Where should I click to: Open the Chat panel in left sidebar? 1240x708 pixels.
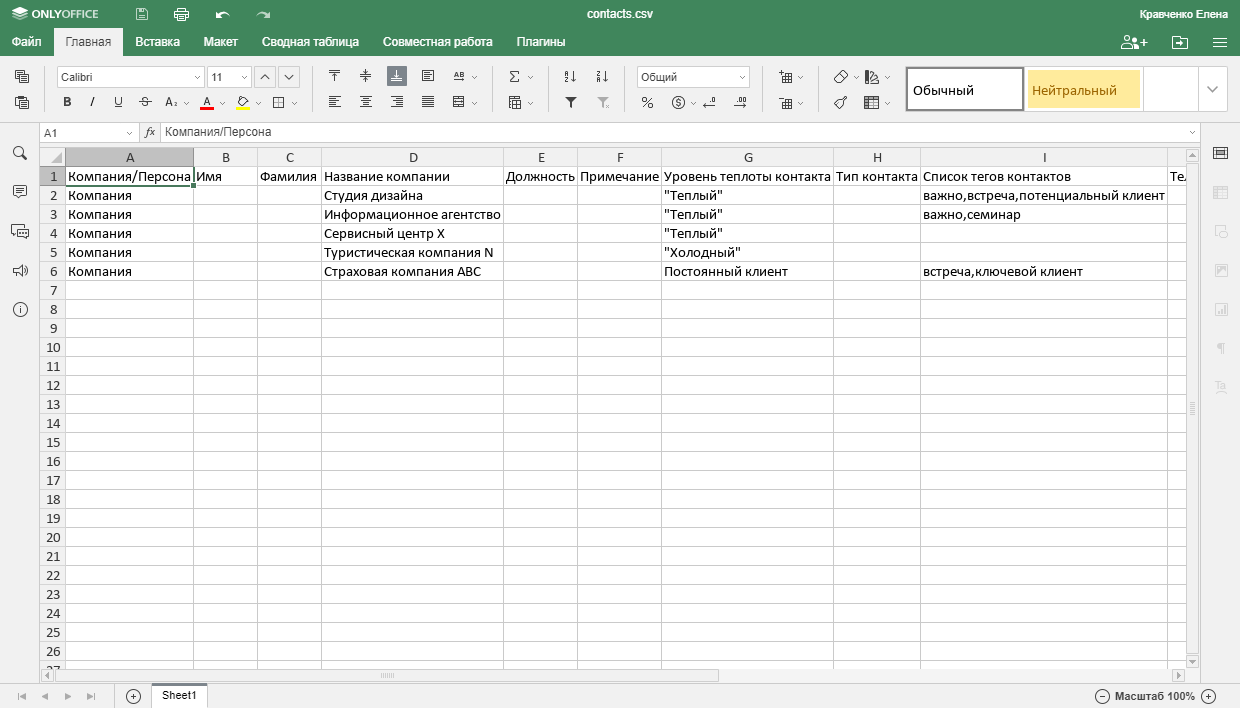pyautogui.click(x=19, y=231)
